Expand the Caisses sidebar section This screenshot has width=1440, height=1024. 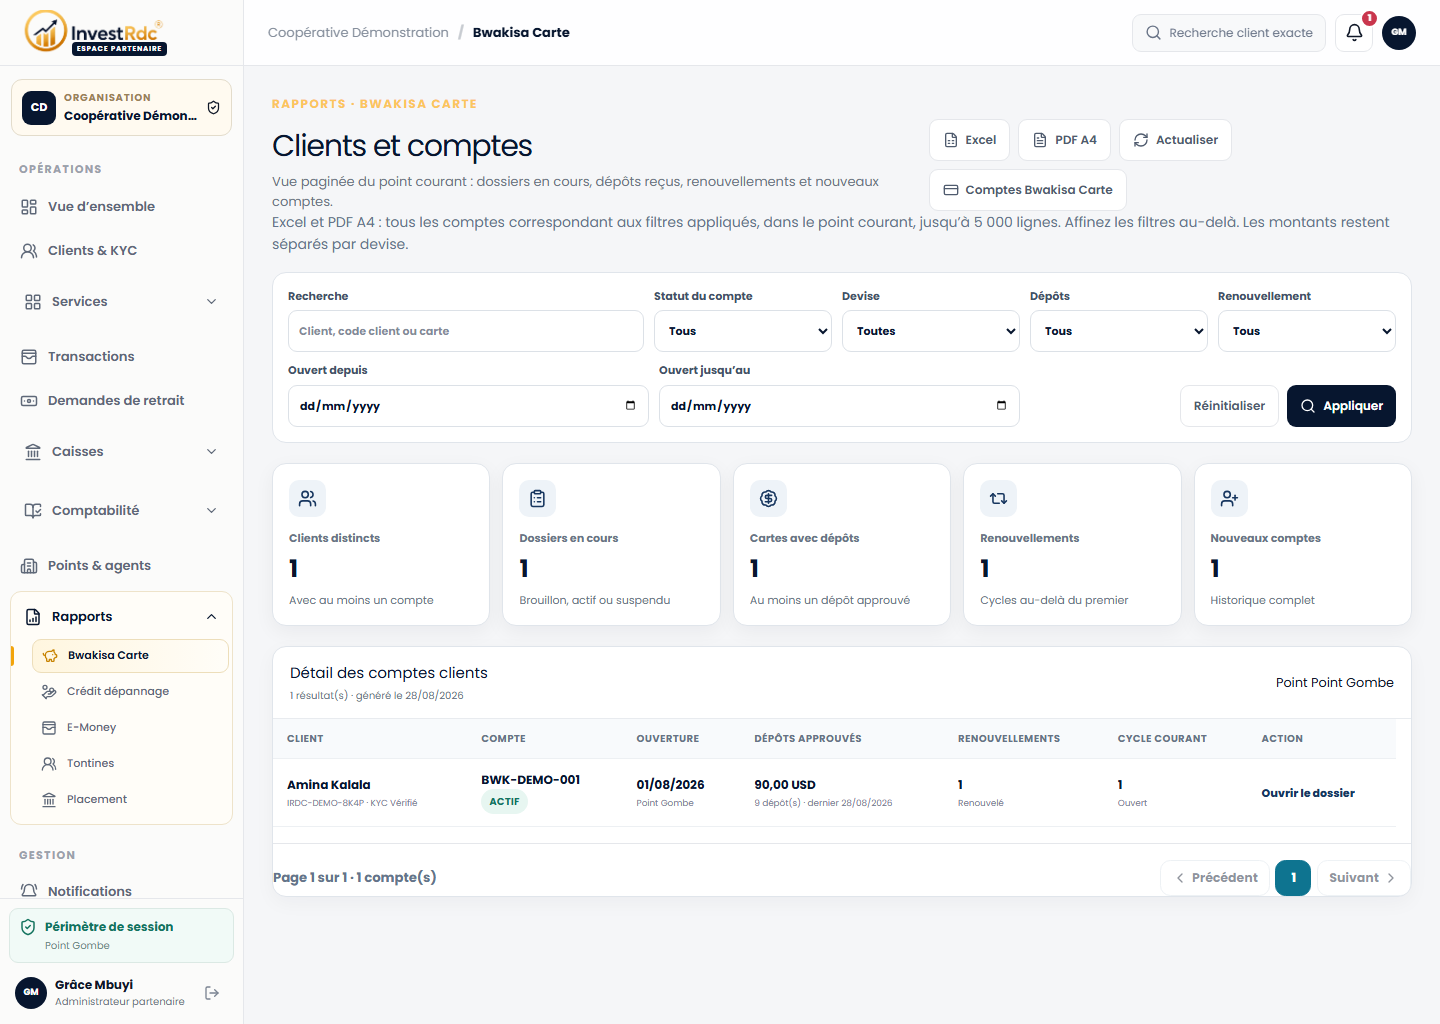tap(121, 451)
